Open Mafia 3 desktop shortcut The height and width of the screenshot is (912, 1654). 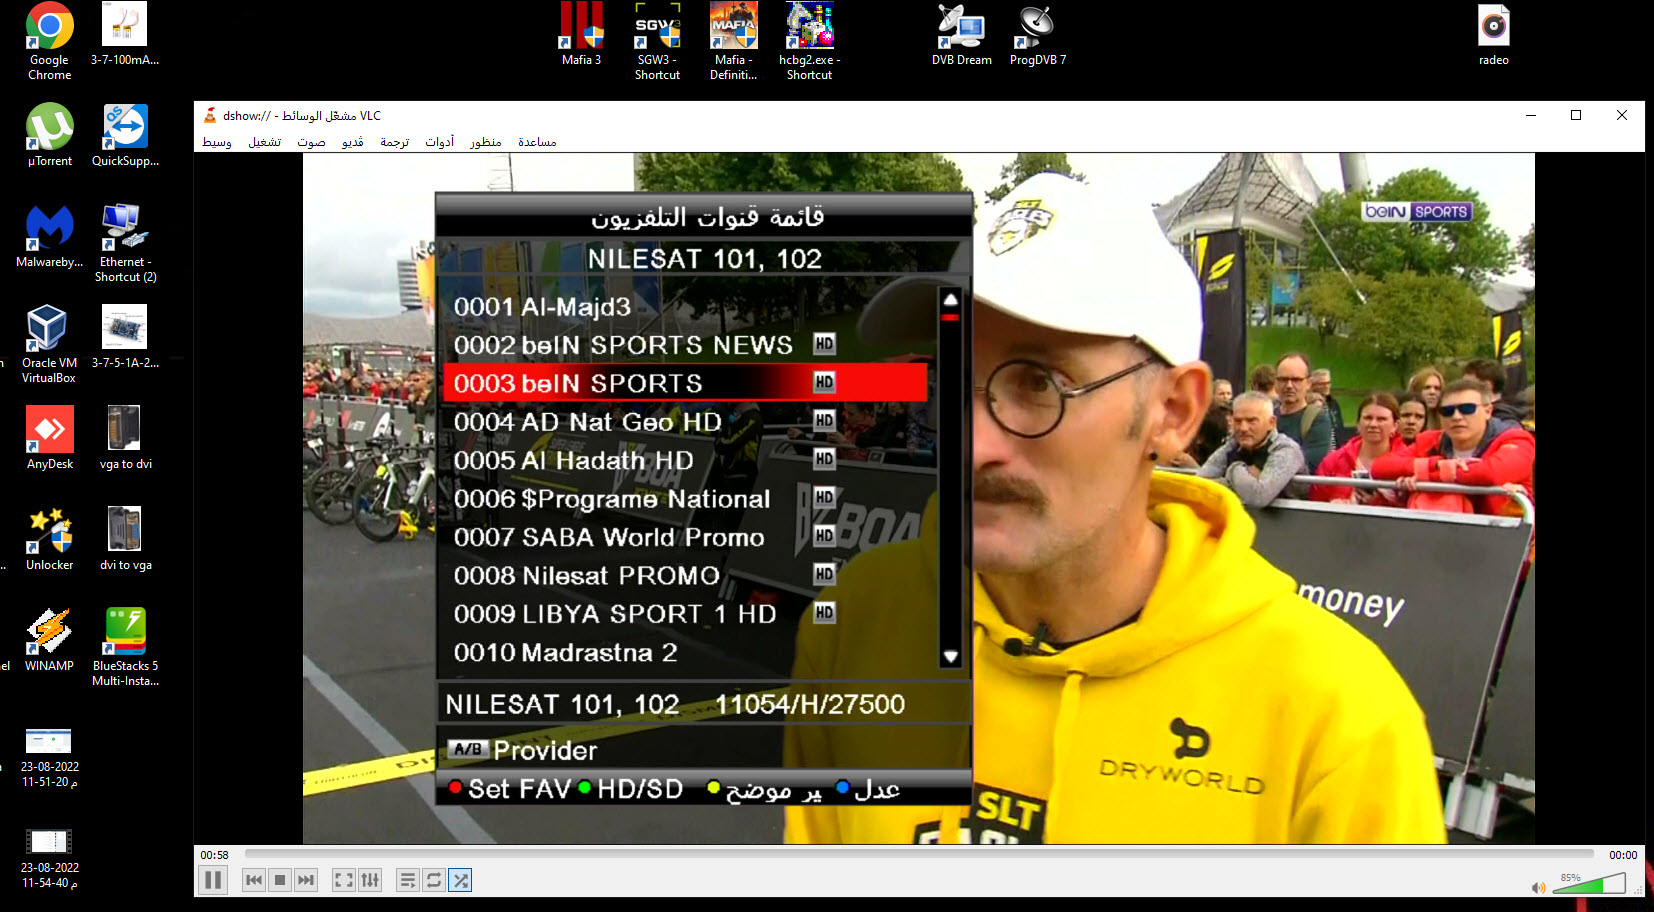point(581,35)
